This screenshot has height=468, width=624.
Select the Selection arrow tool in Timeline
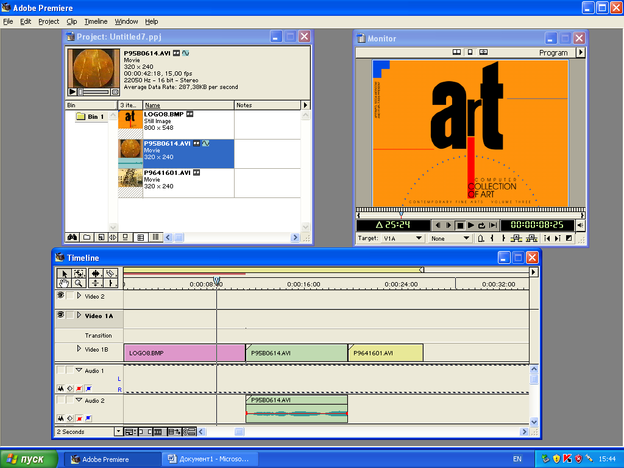[x=63, y=273]
